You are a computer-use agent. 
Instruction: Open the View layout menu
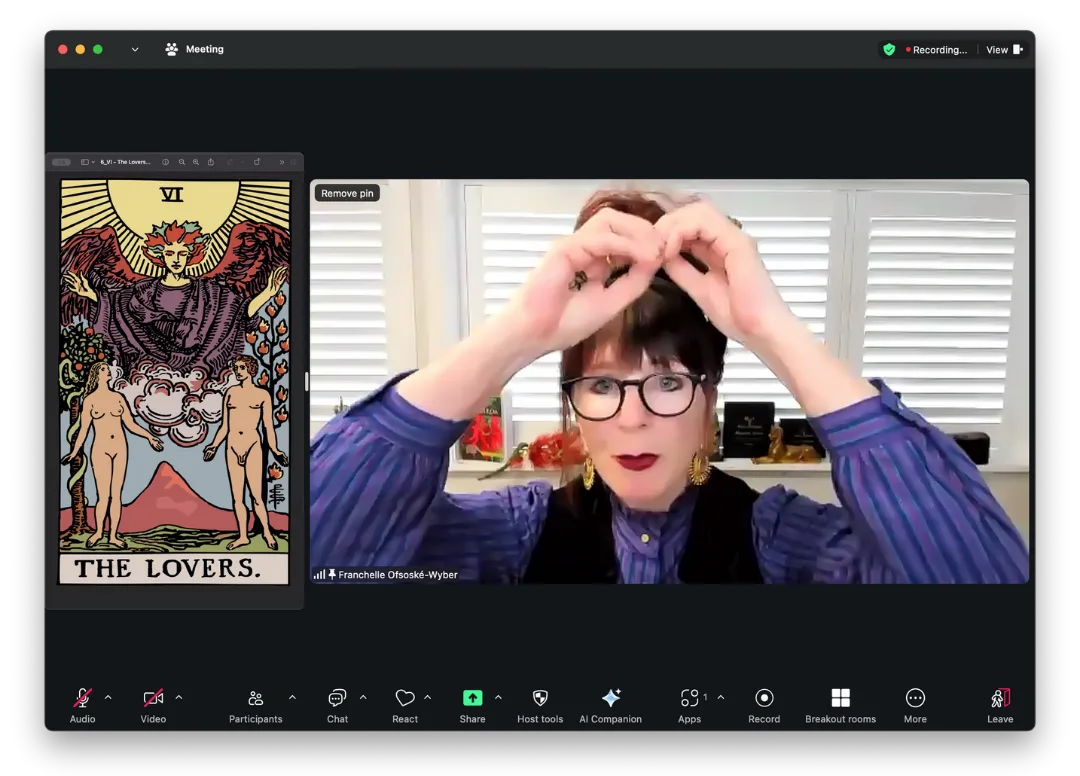coord(1004,50)
